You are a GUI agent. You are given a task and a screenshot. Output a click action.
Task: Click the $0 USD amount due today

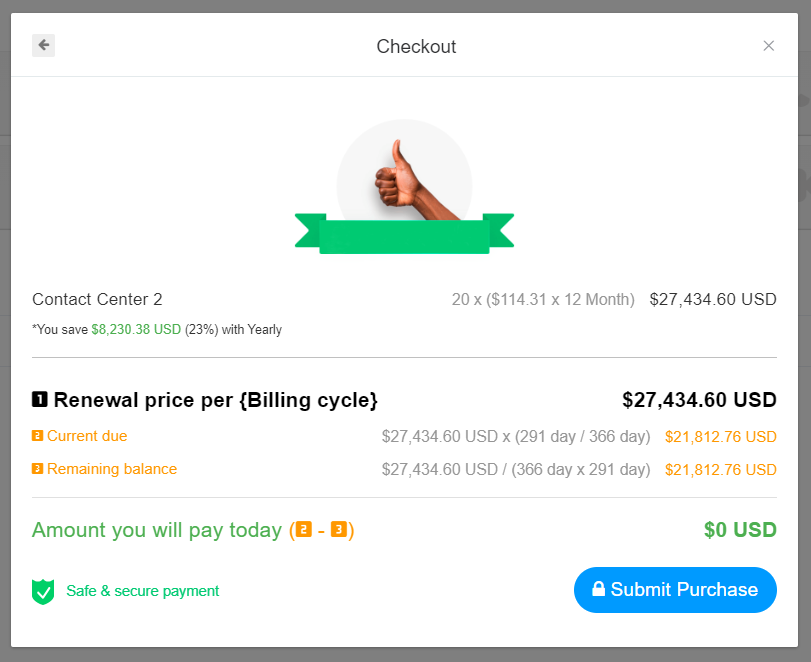pyautogui.click(x=740, y=530)
